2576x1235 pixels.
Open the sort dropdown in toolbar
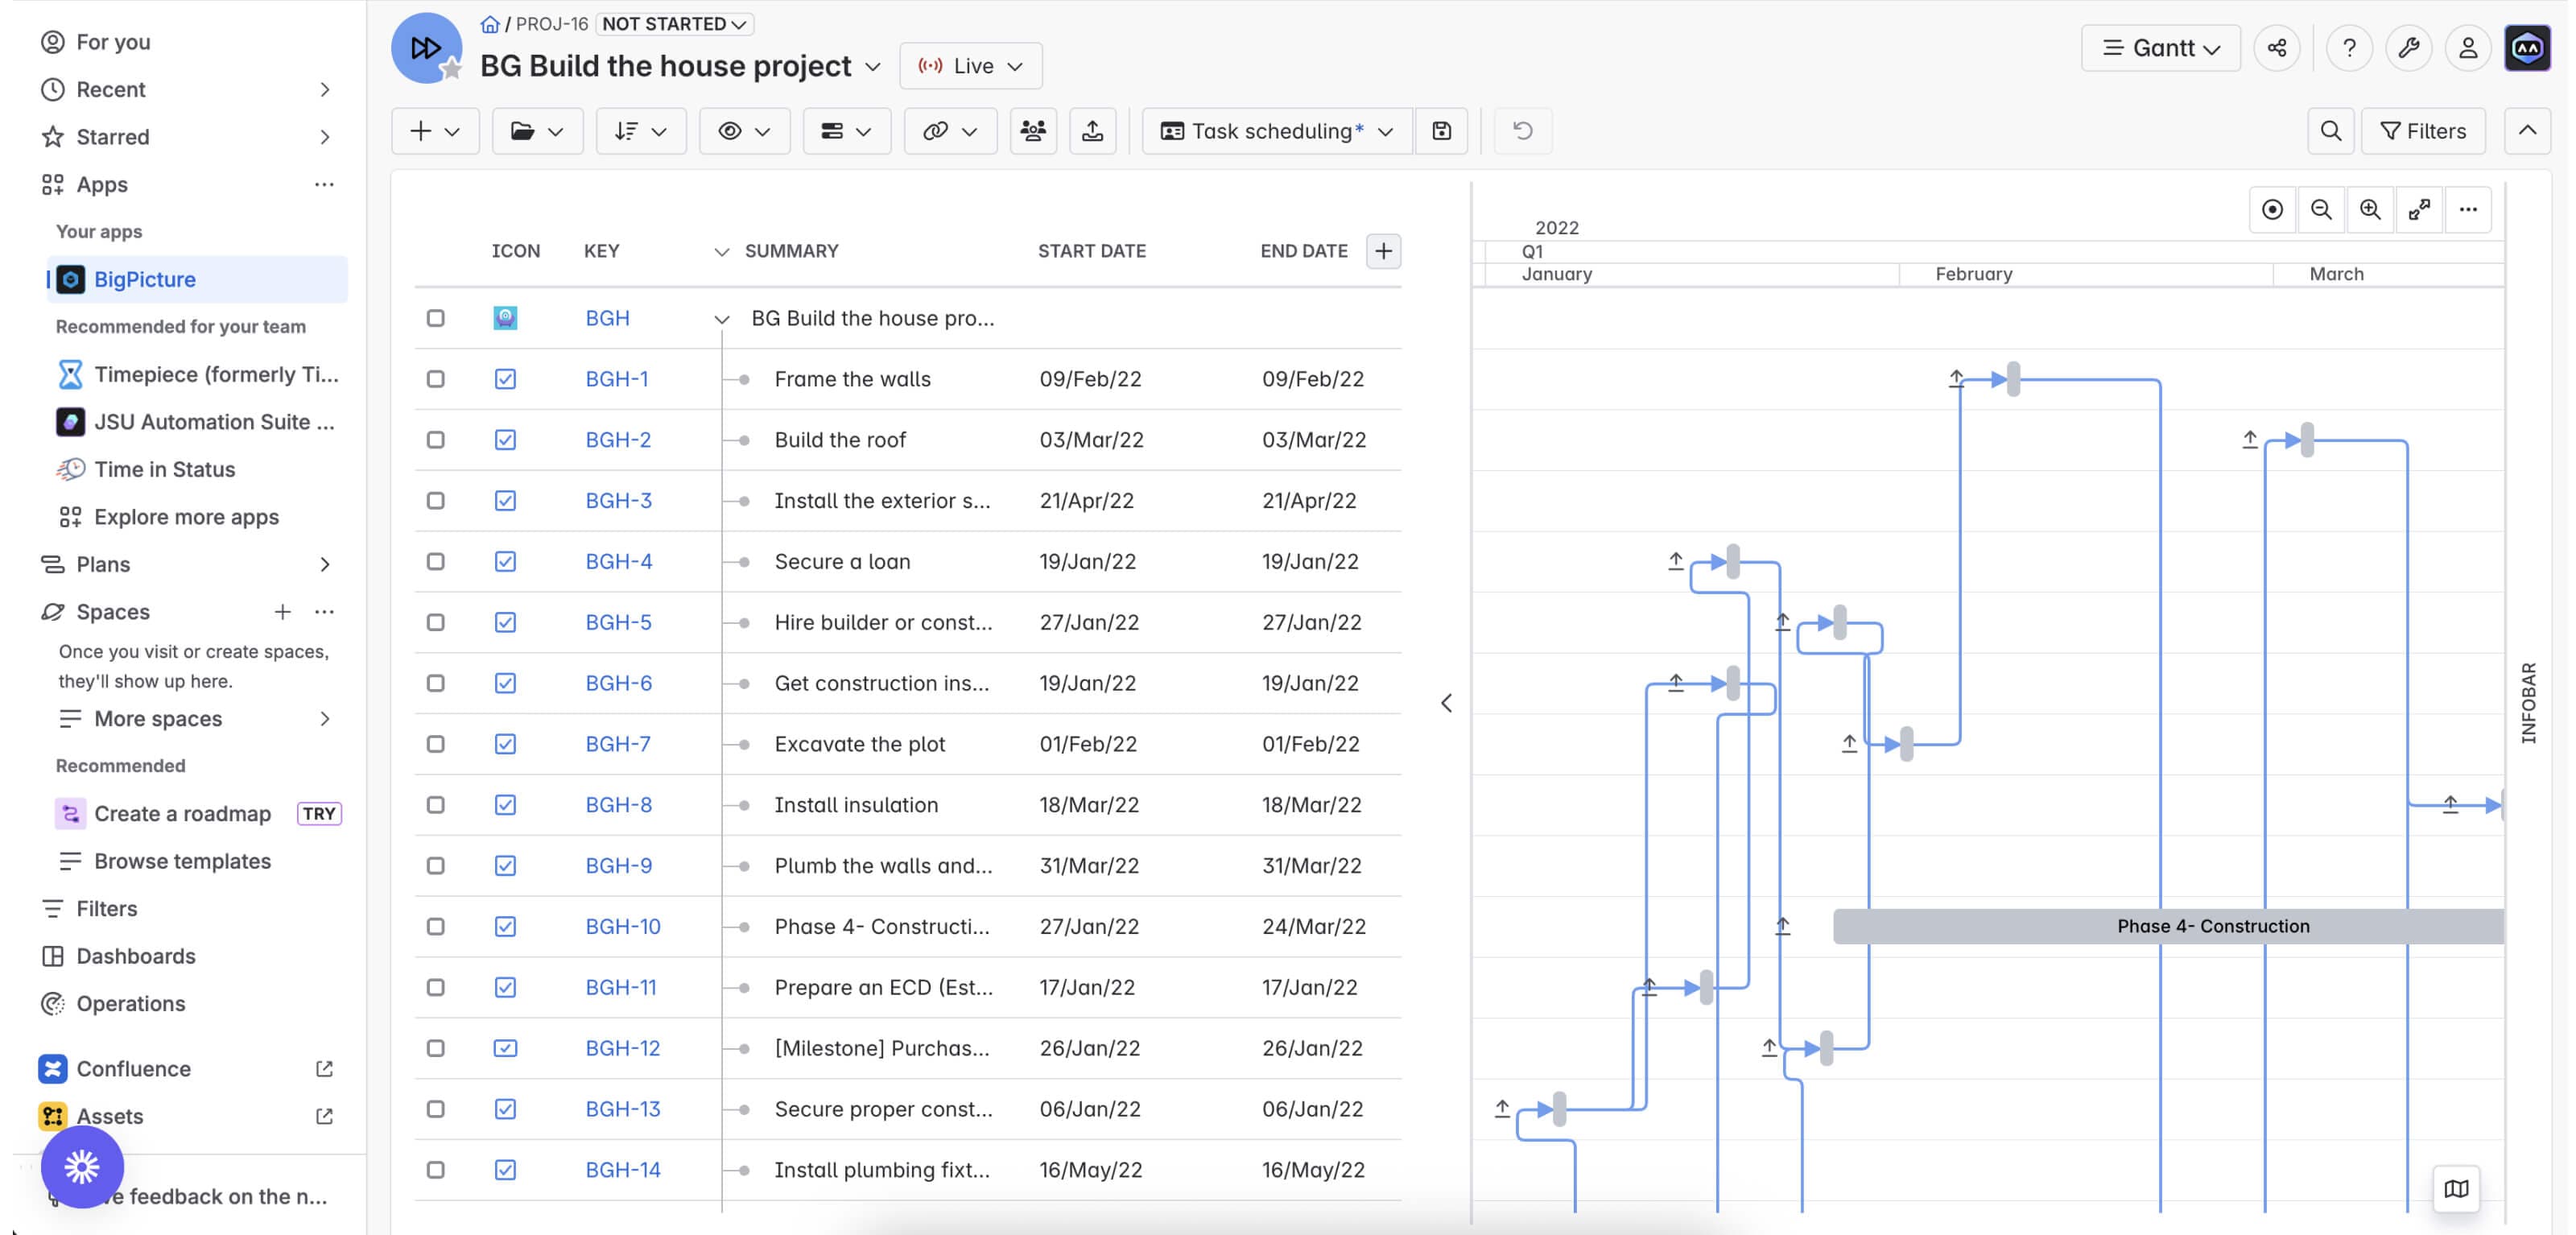tap(641, 131)
